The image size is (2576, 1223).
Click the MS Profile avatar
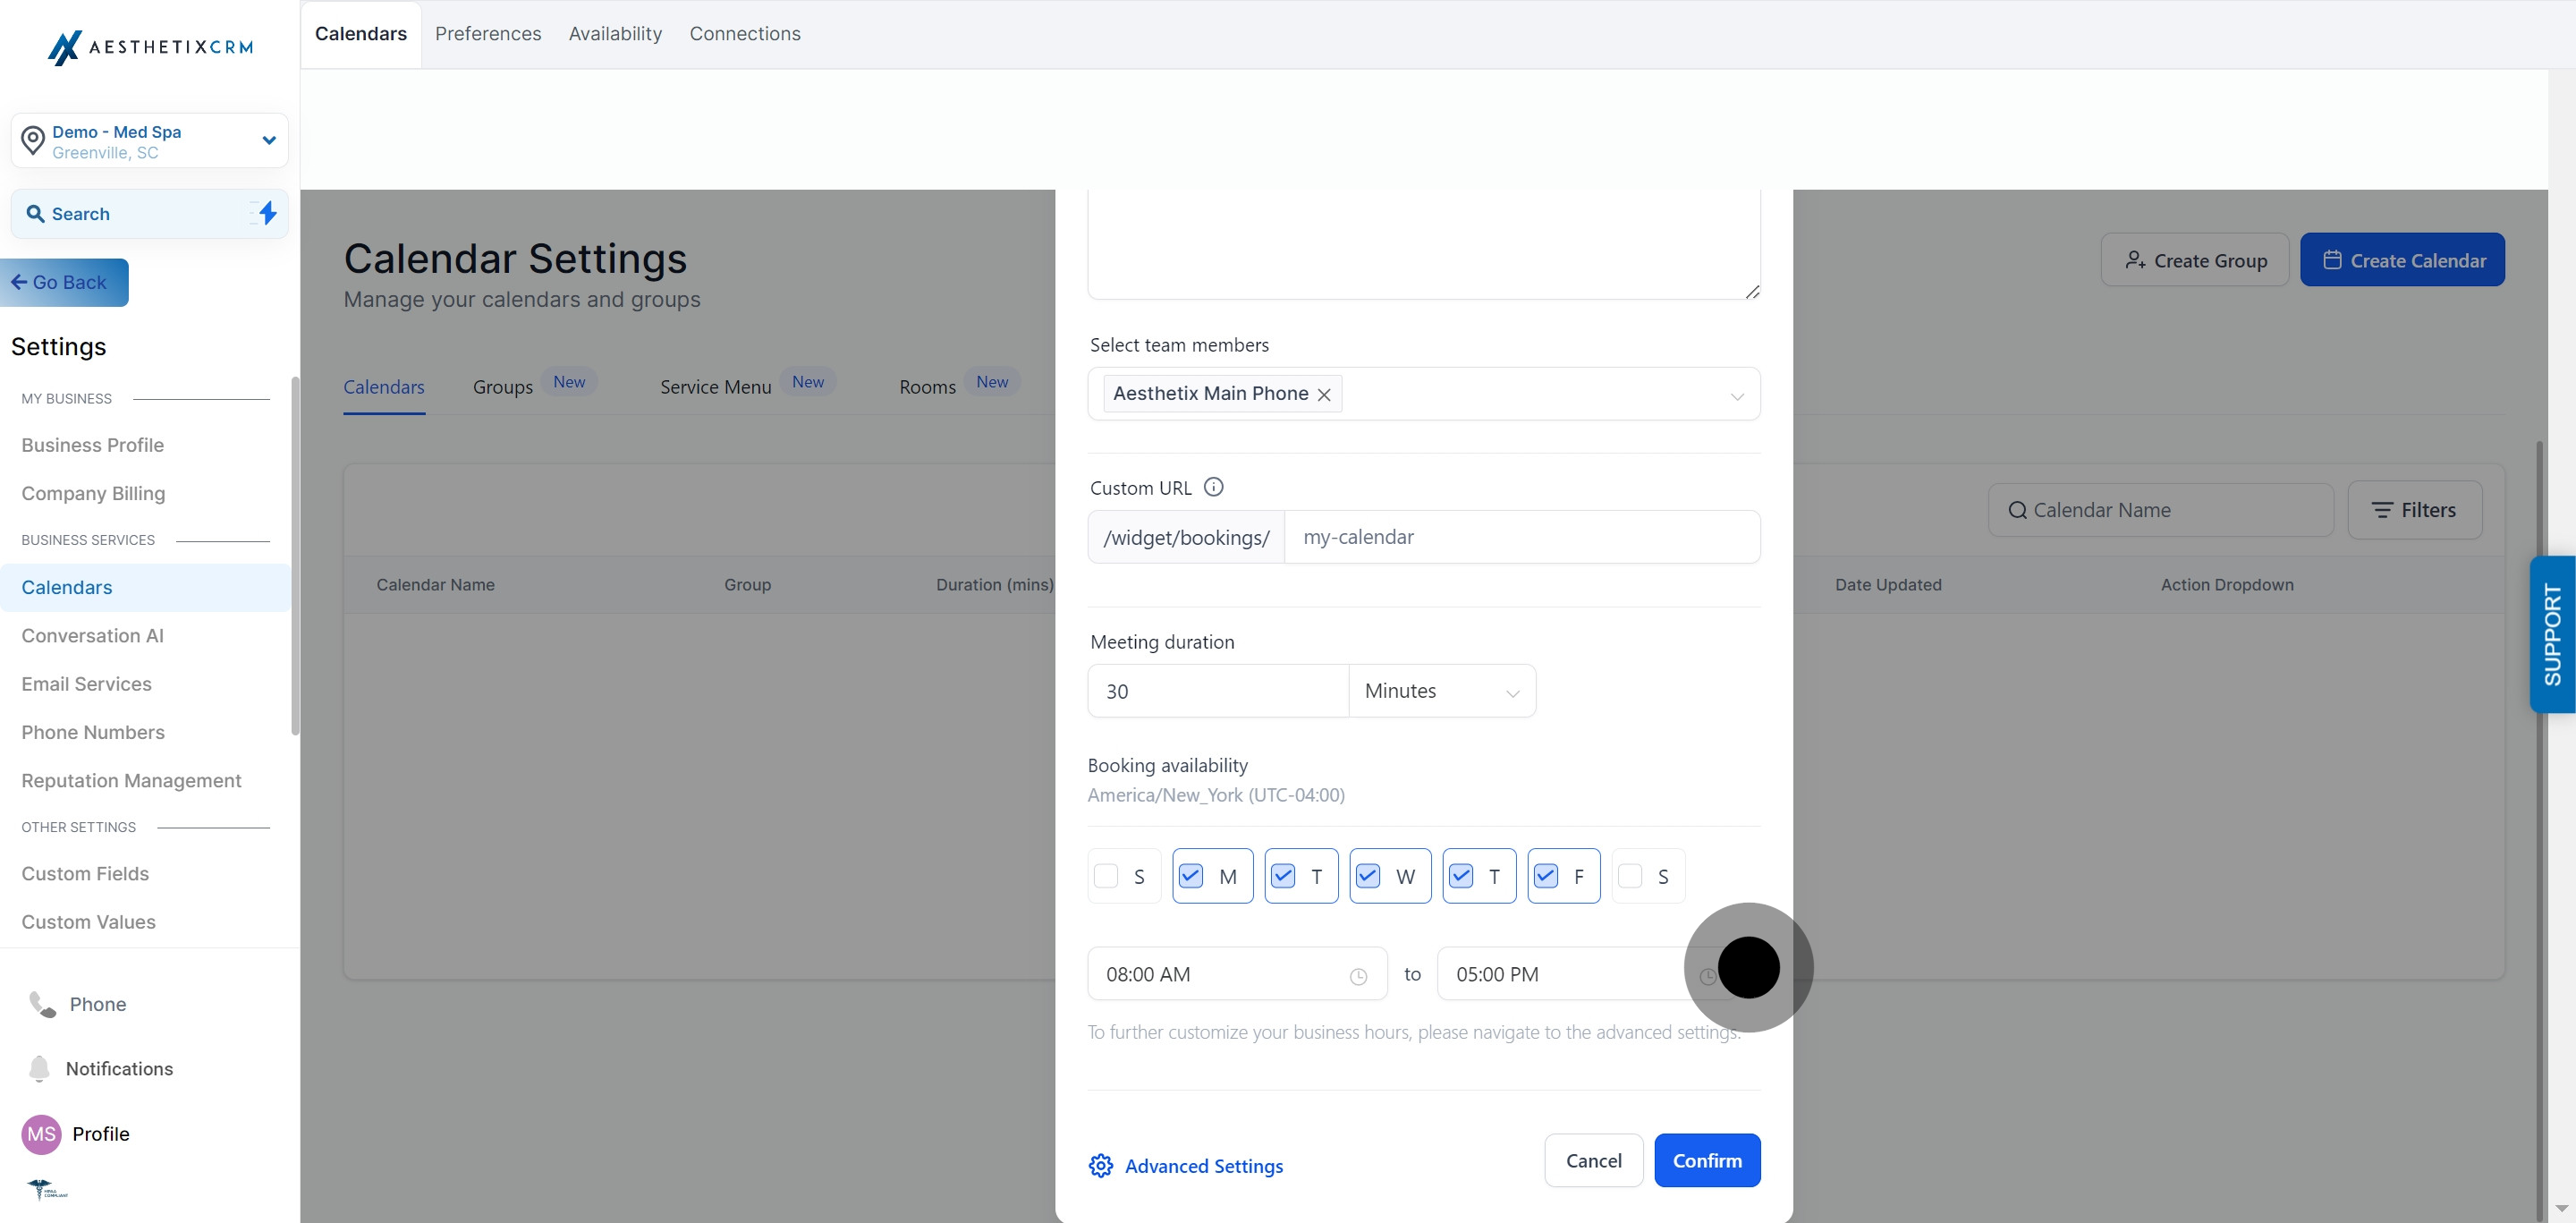click(x=41, y=1134)
